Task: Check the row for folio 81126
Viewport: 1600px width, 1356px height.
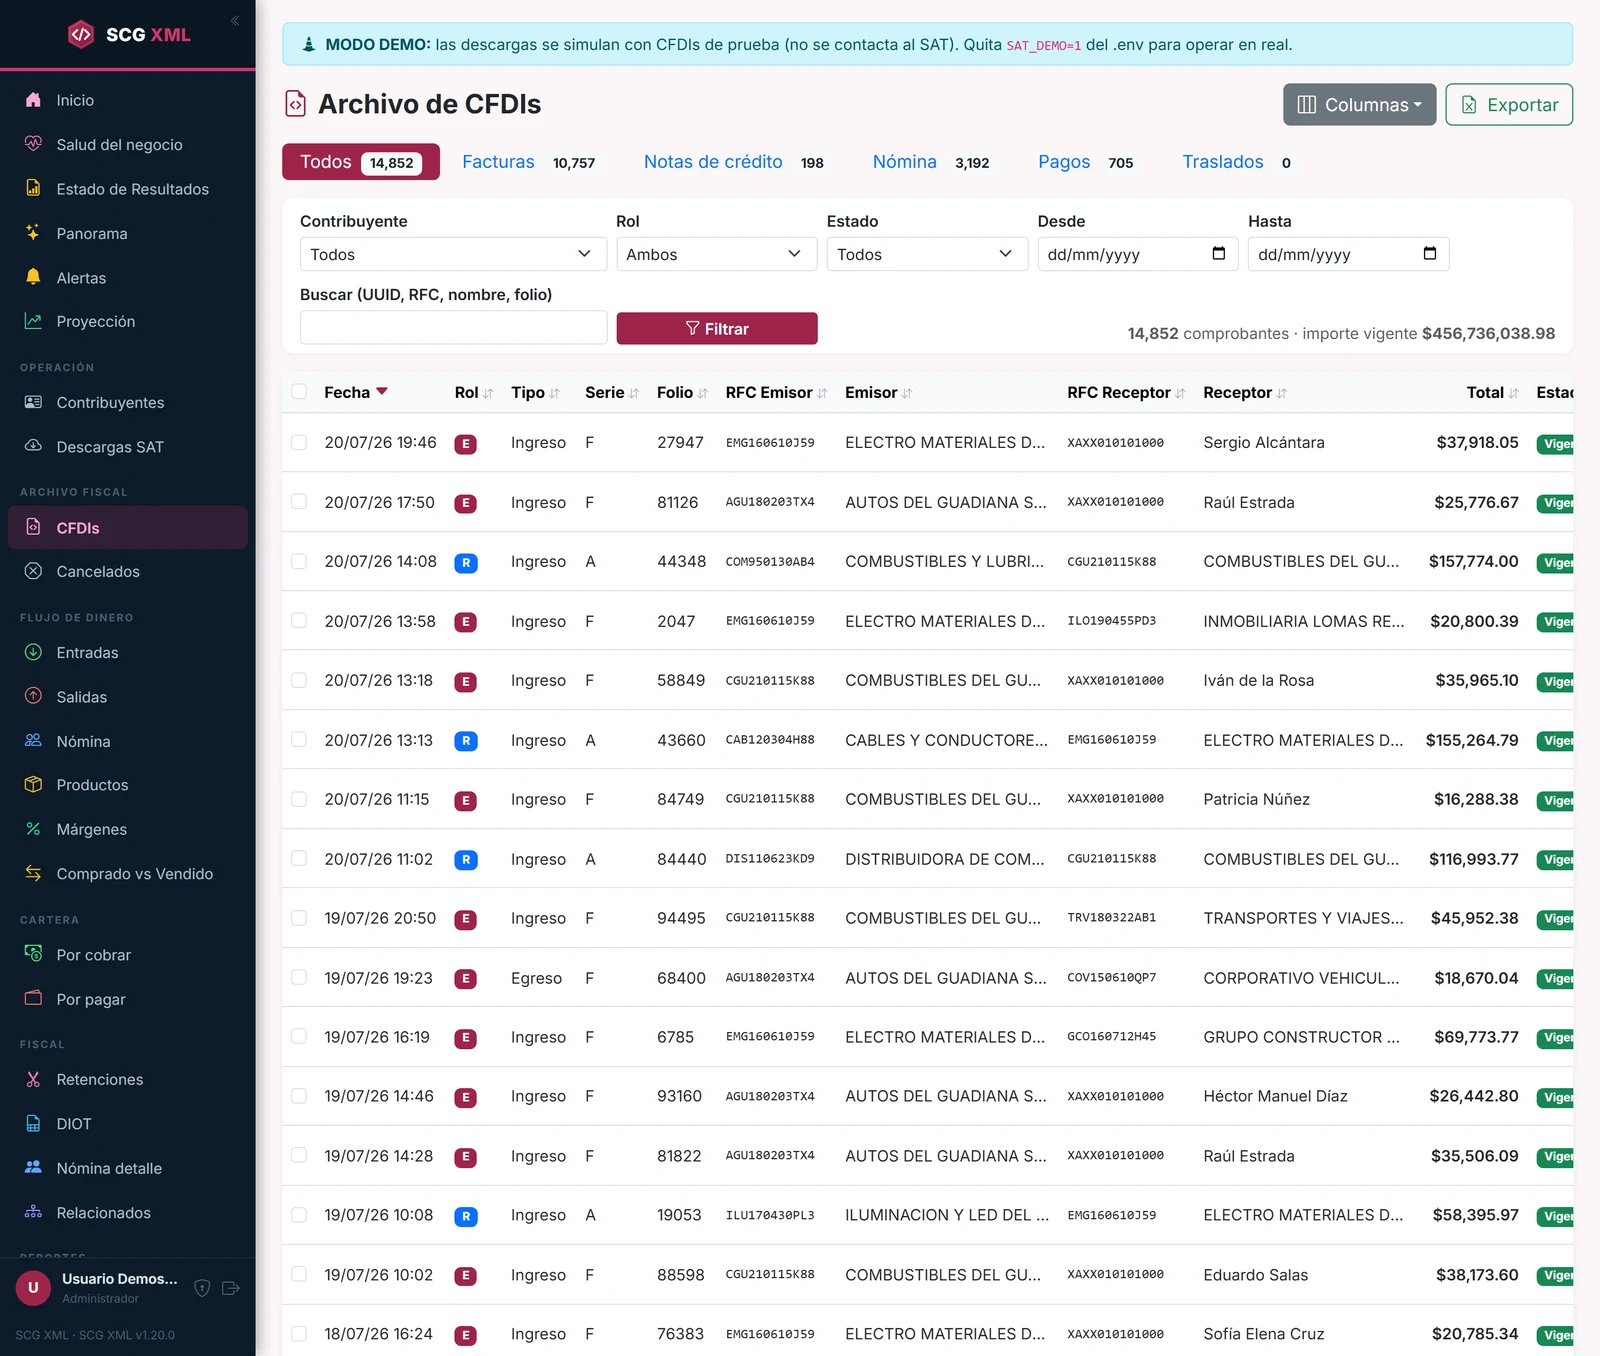Action: coord(299,502)
